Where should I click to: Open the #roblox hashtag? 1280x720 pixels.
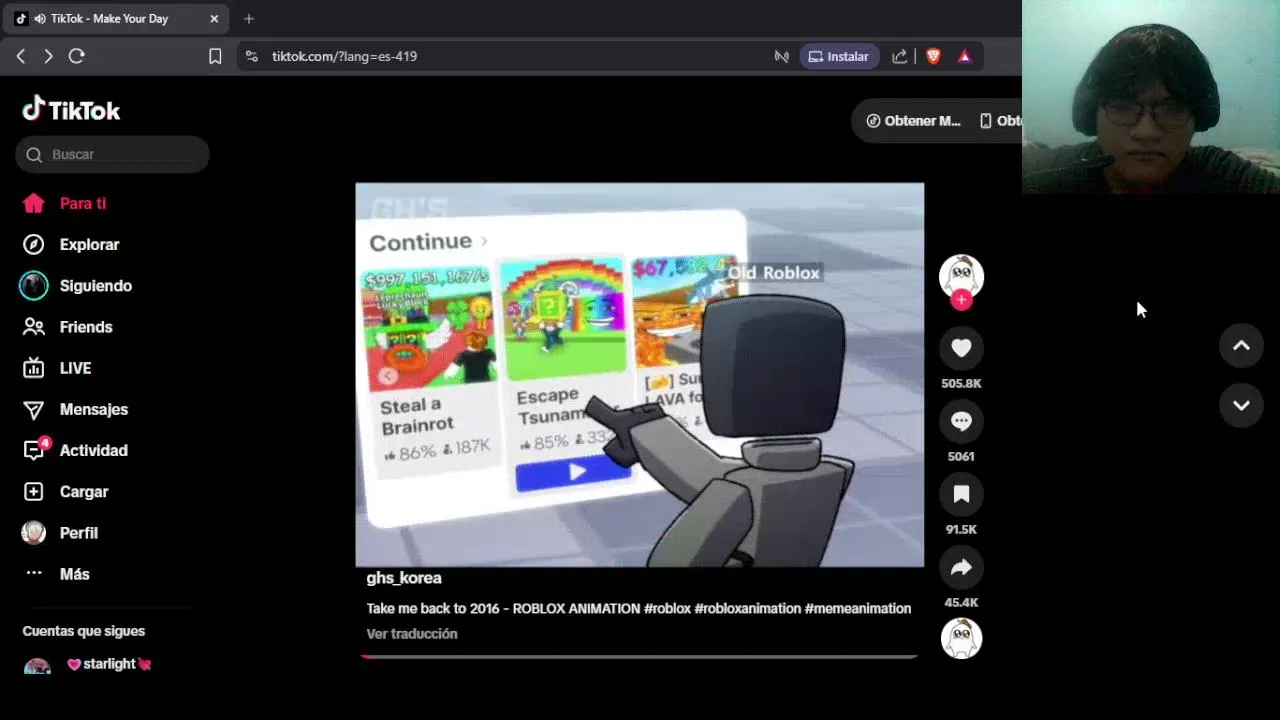click(667, 608)
